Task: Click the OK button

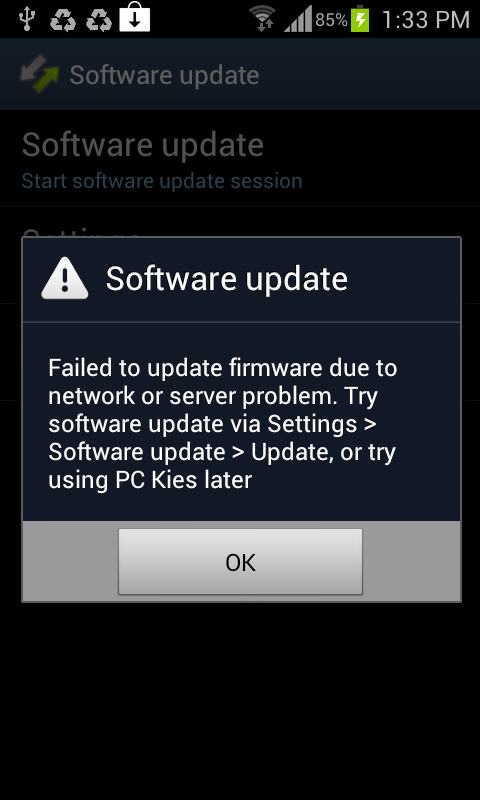Action: [x=240, y=561]
